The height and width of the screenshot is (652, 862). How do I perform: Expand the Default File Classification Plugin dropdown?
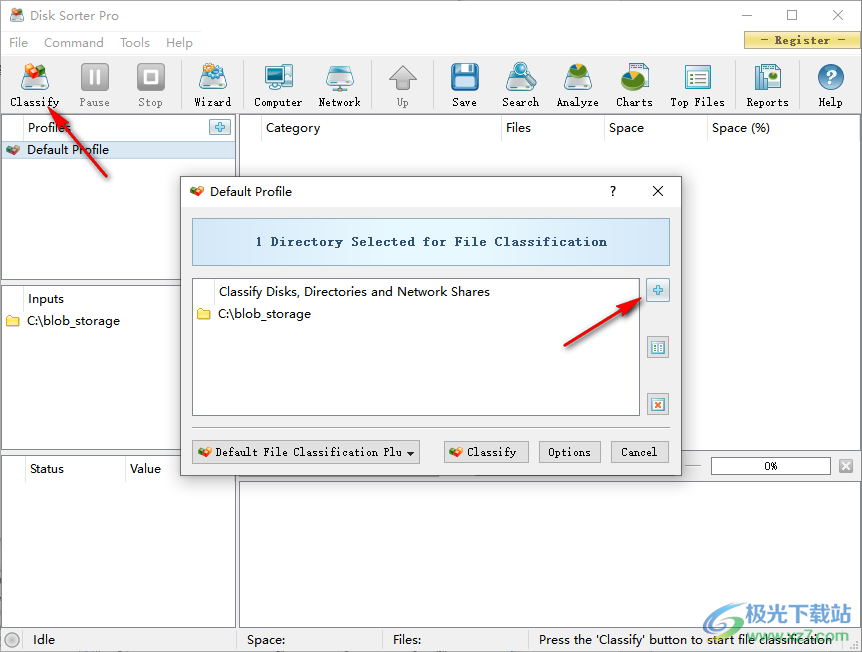pyautogui.click(x=306, y=452)
